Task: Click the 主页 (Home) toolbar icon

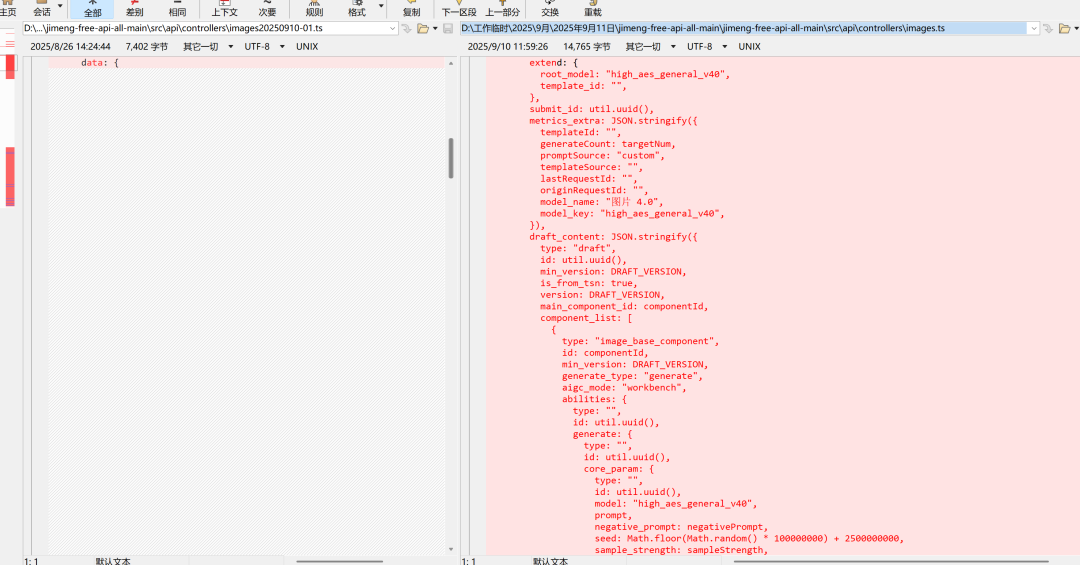Action: pyautogui.click(x=6, y=10)
